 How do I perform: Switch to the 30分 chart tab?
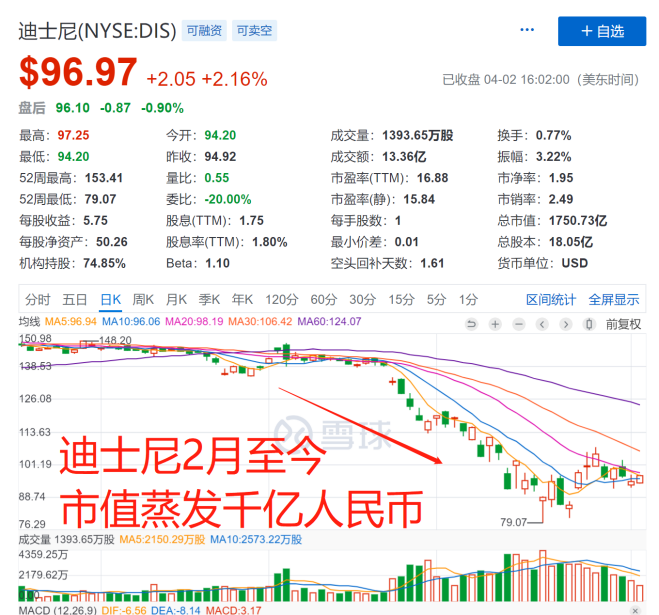[363, 300]
